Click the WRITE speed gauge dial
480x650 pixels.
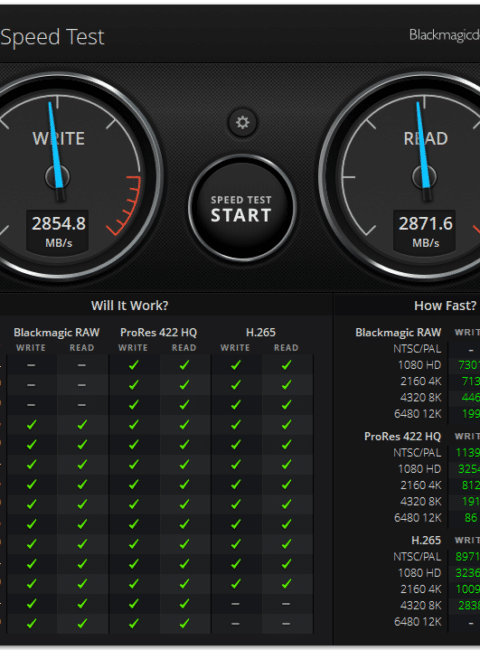[58, 177]
